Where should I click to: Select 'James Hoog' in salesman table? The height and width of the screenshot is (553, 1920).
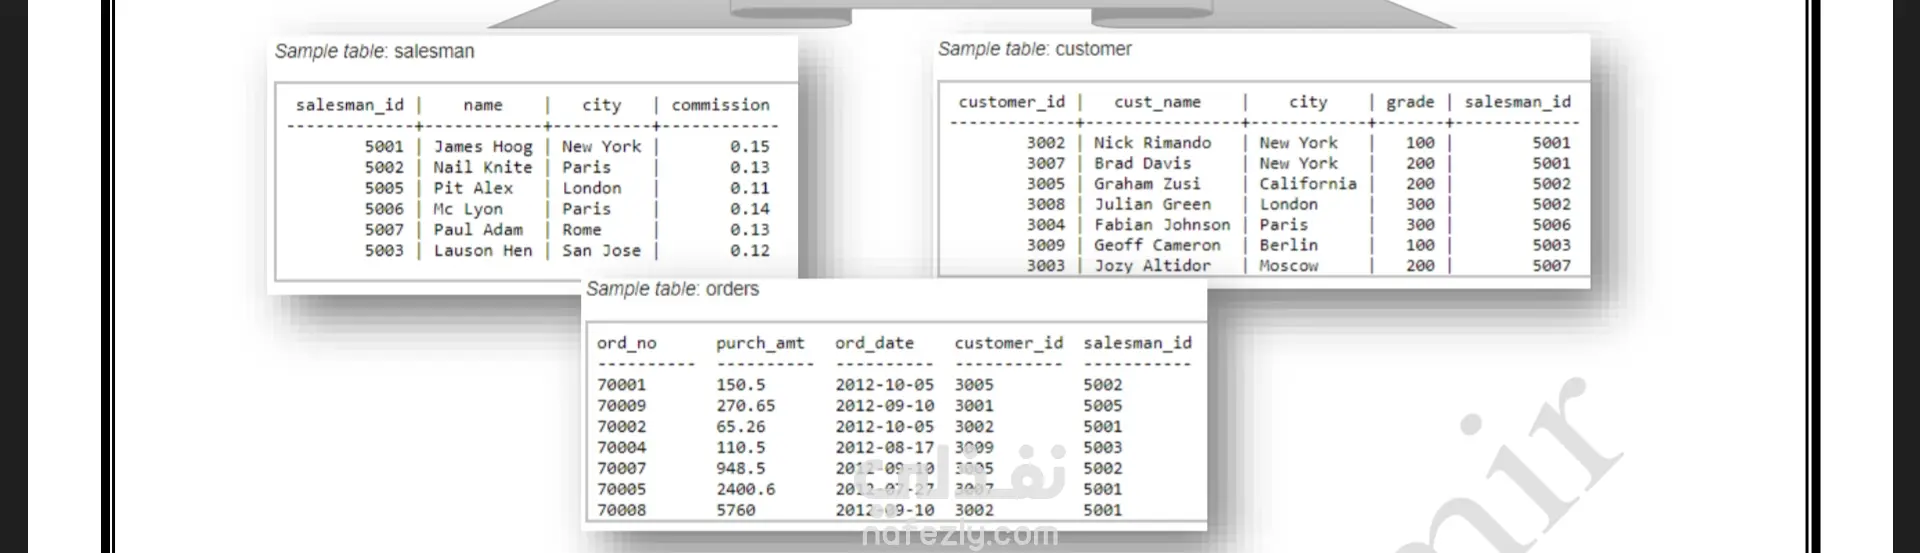[x=483, y=146]
